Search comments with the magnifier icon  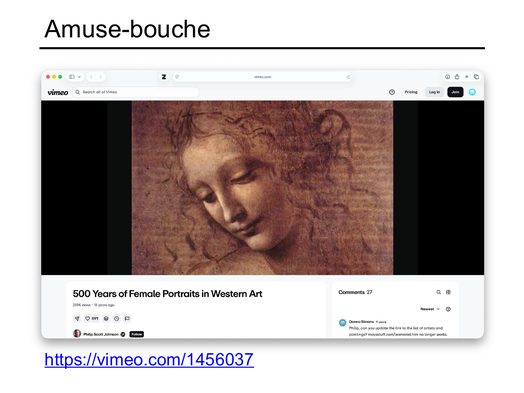[438, 292]
